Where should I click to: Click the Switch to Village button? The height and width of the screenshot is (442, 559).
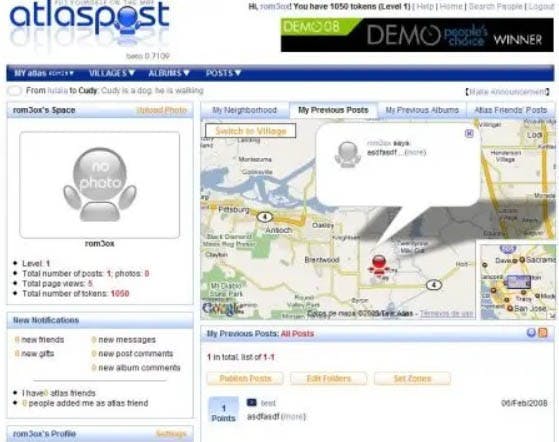coord(251,131)
